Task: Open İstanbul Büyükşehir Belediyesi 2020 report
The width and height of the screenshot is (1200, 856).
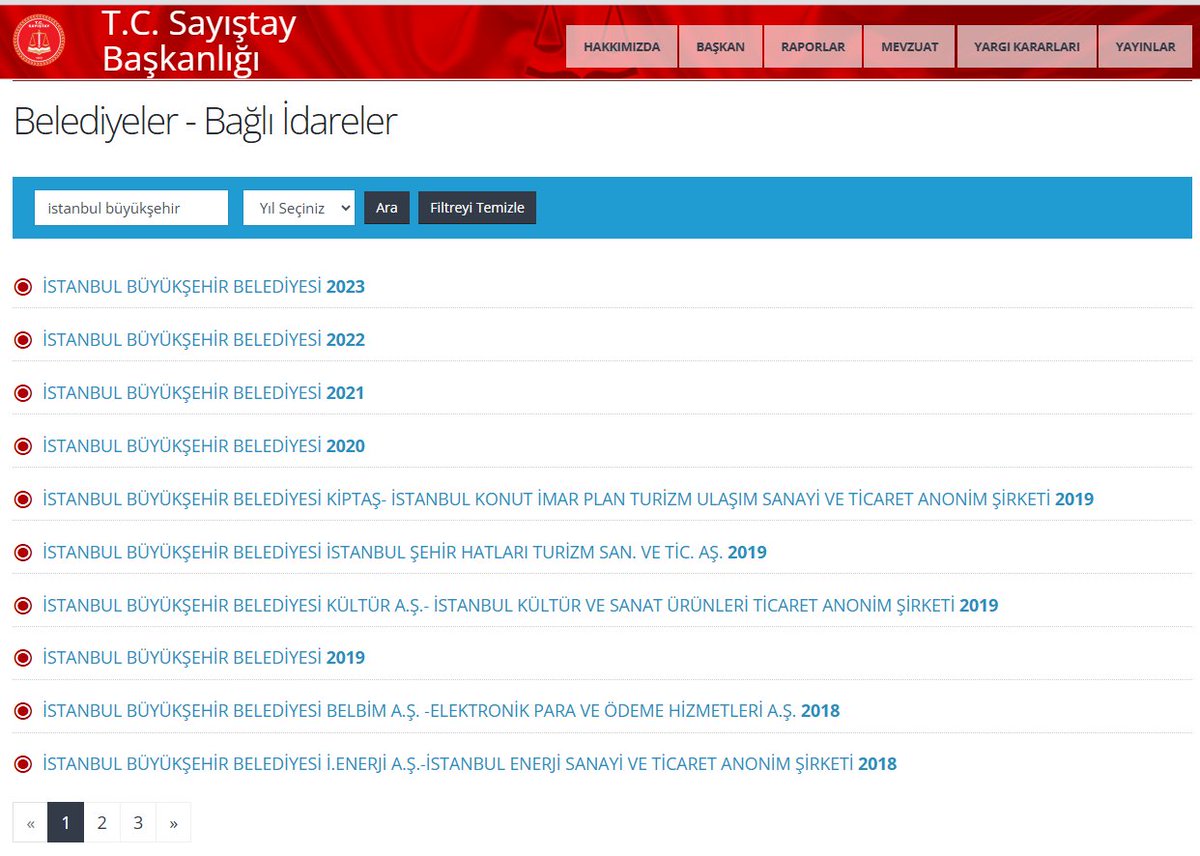Action: (x=204, y=446)
